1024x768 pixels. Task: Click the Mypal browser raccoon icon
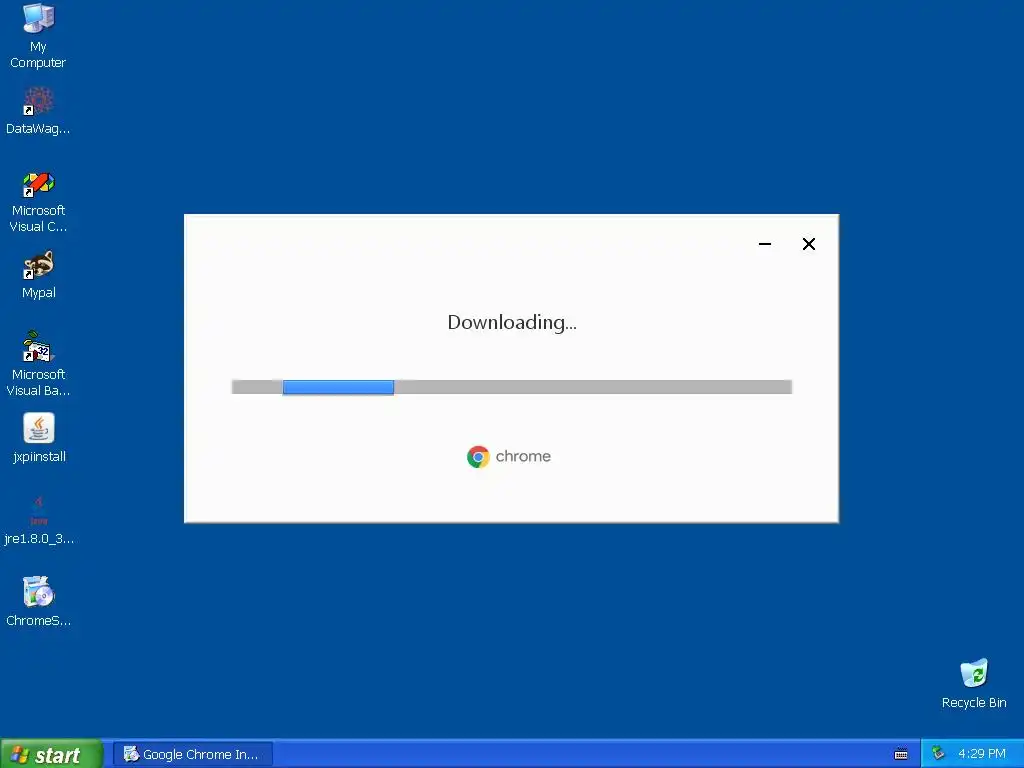tap(39, 265)
